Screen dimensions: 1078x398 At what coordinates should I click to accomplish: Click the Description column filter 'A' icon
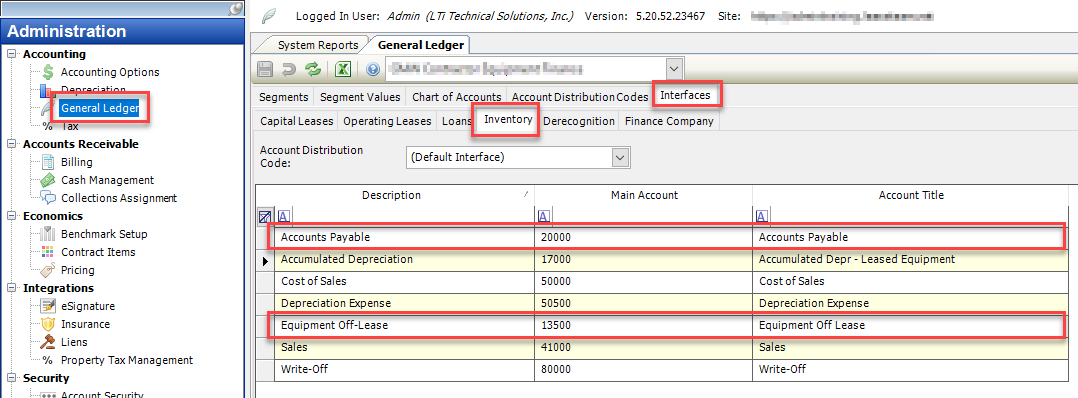click(283, 217)
